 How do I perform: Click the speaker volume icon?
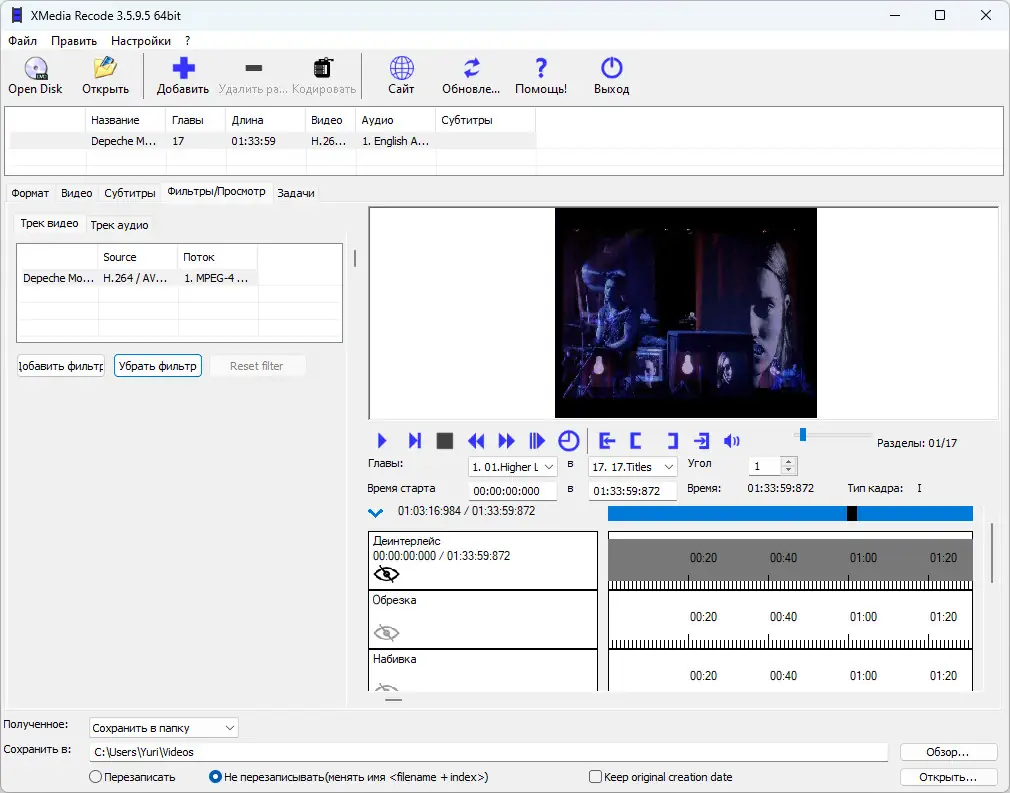[x=732, y=441]
